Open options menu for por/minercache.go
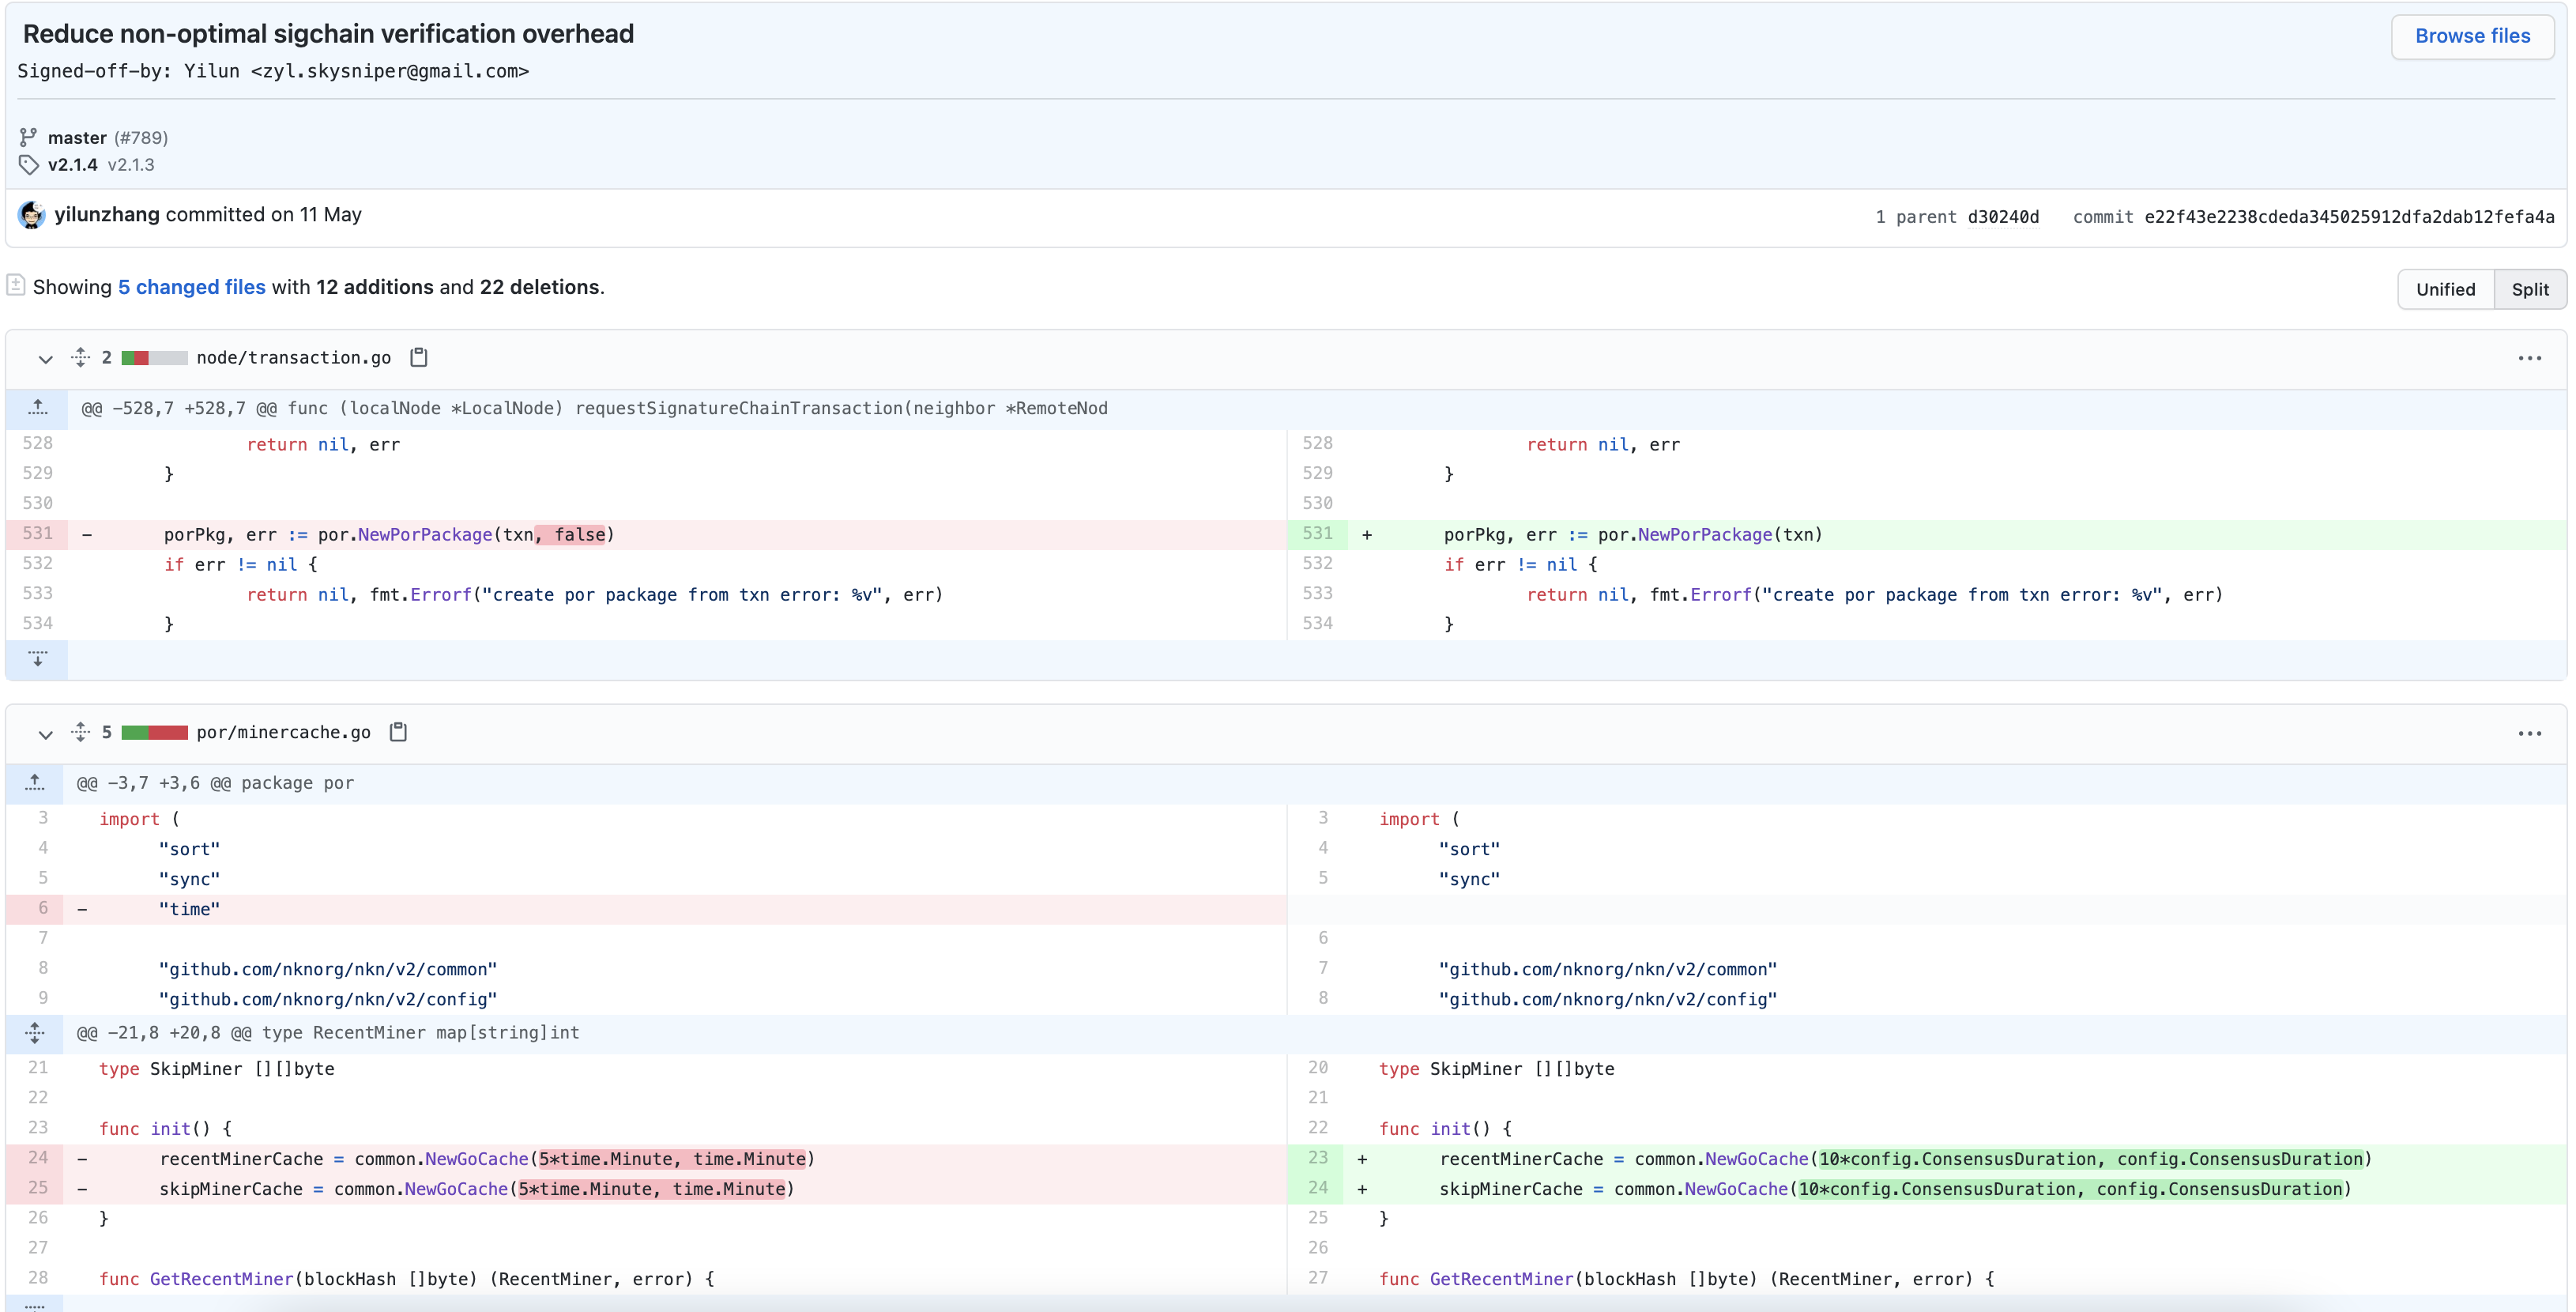Viewport: 2576px width, 1312px height. pos(2529,733)
